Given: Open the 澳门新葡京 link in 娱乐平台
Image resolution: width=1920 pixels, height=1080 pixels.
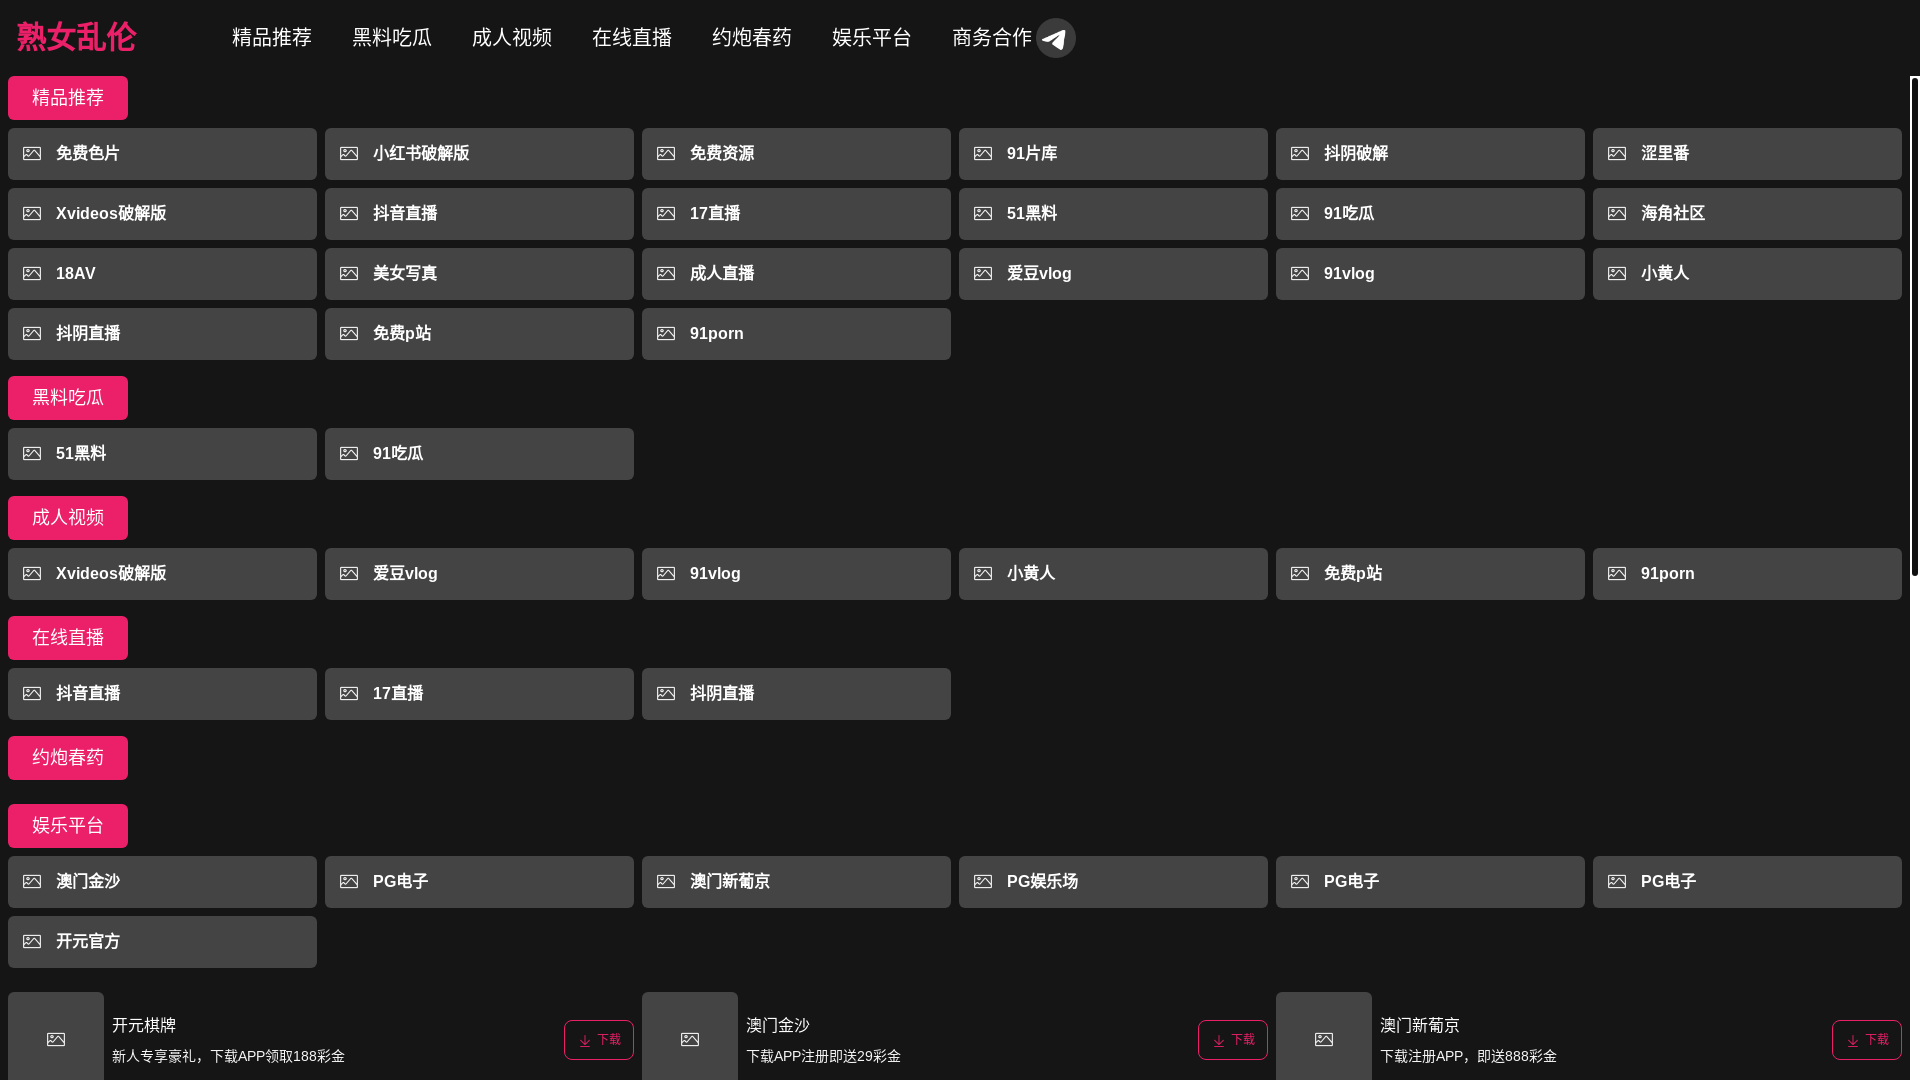Looking at the screenshot, I should [796, 882].
